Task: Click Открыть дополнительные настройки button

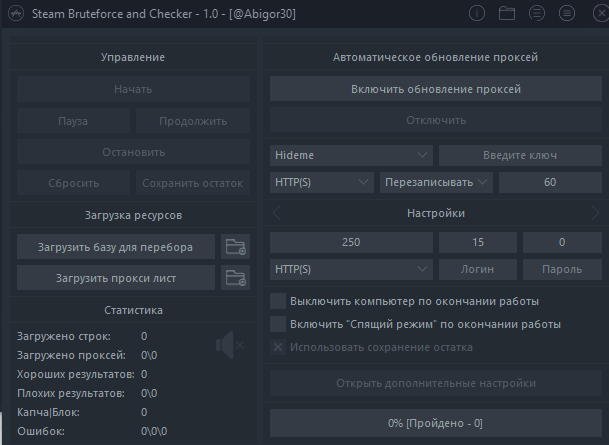Action: pyautogui.click(x=436, y=383)
